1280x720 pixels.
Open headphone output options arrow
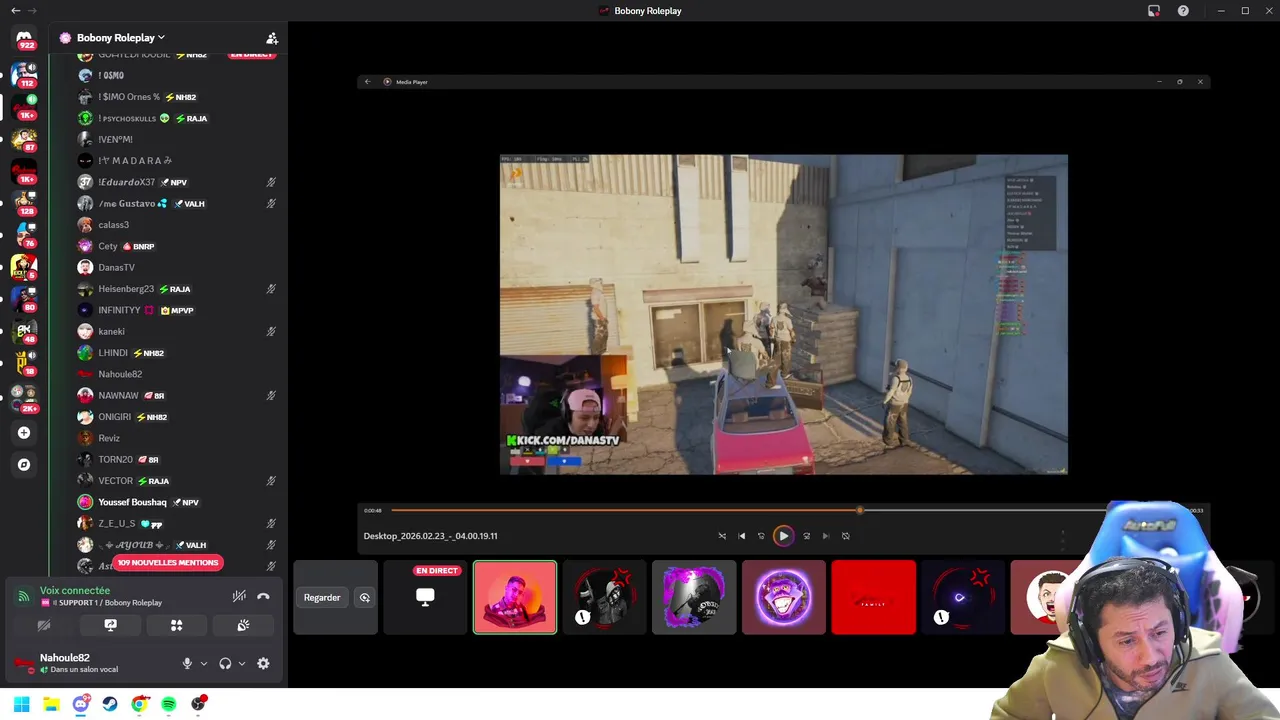click(x=241, y=663)
